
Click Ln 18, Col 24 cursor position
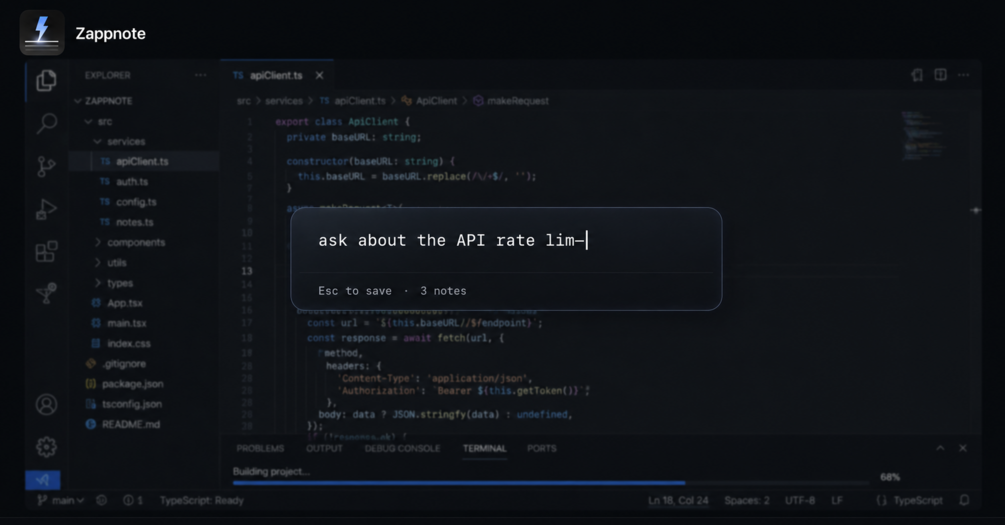click(x=678, y=500)
